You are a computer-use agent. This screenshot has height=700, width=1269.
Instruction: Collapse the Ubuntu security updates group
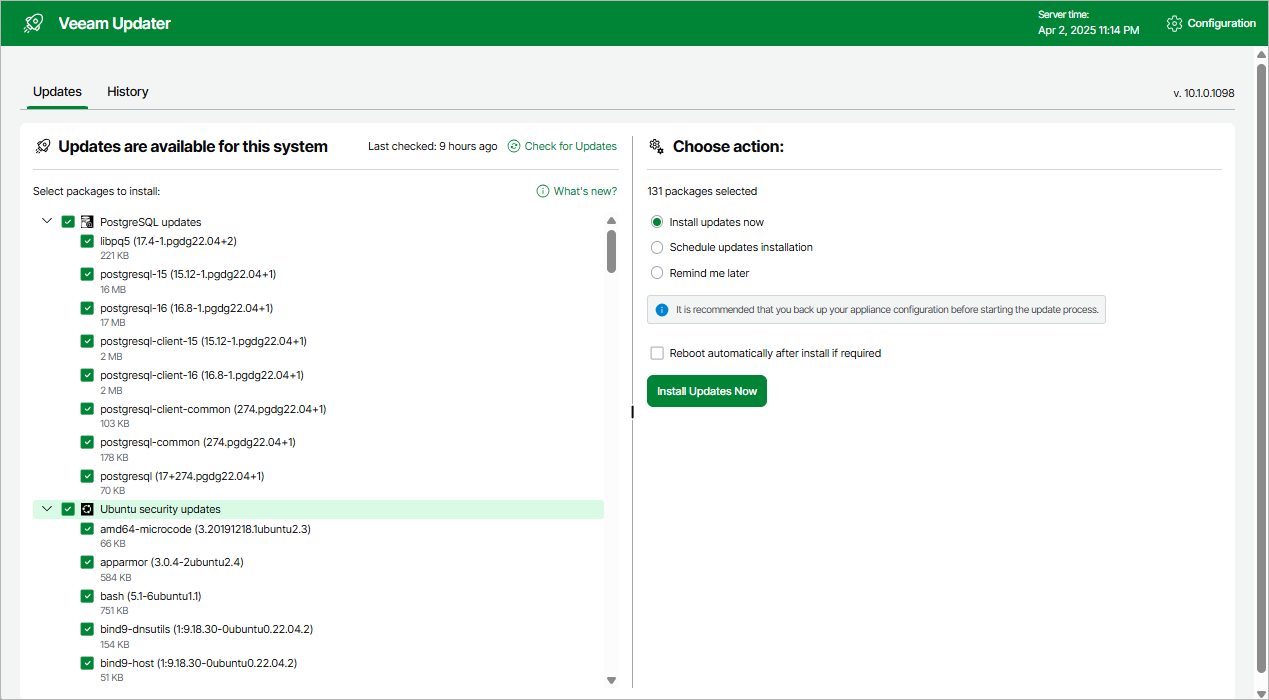(47, 509)
